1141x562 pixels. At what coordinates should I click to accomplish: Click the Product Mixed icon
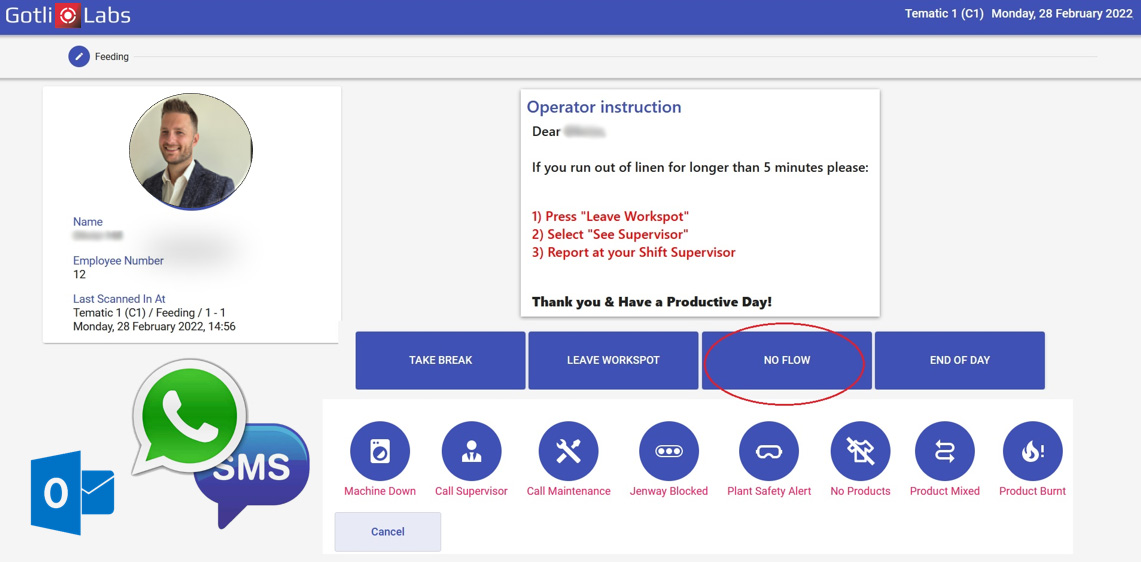tap(944, 451)
